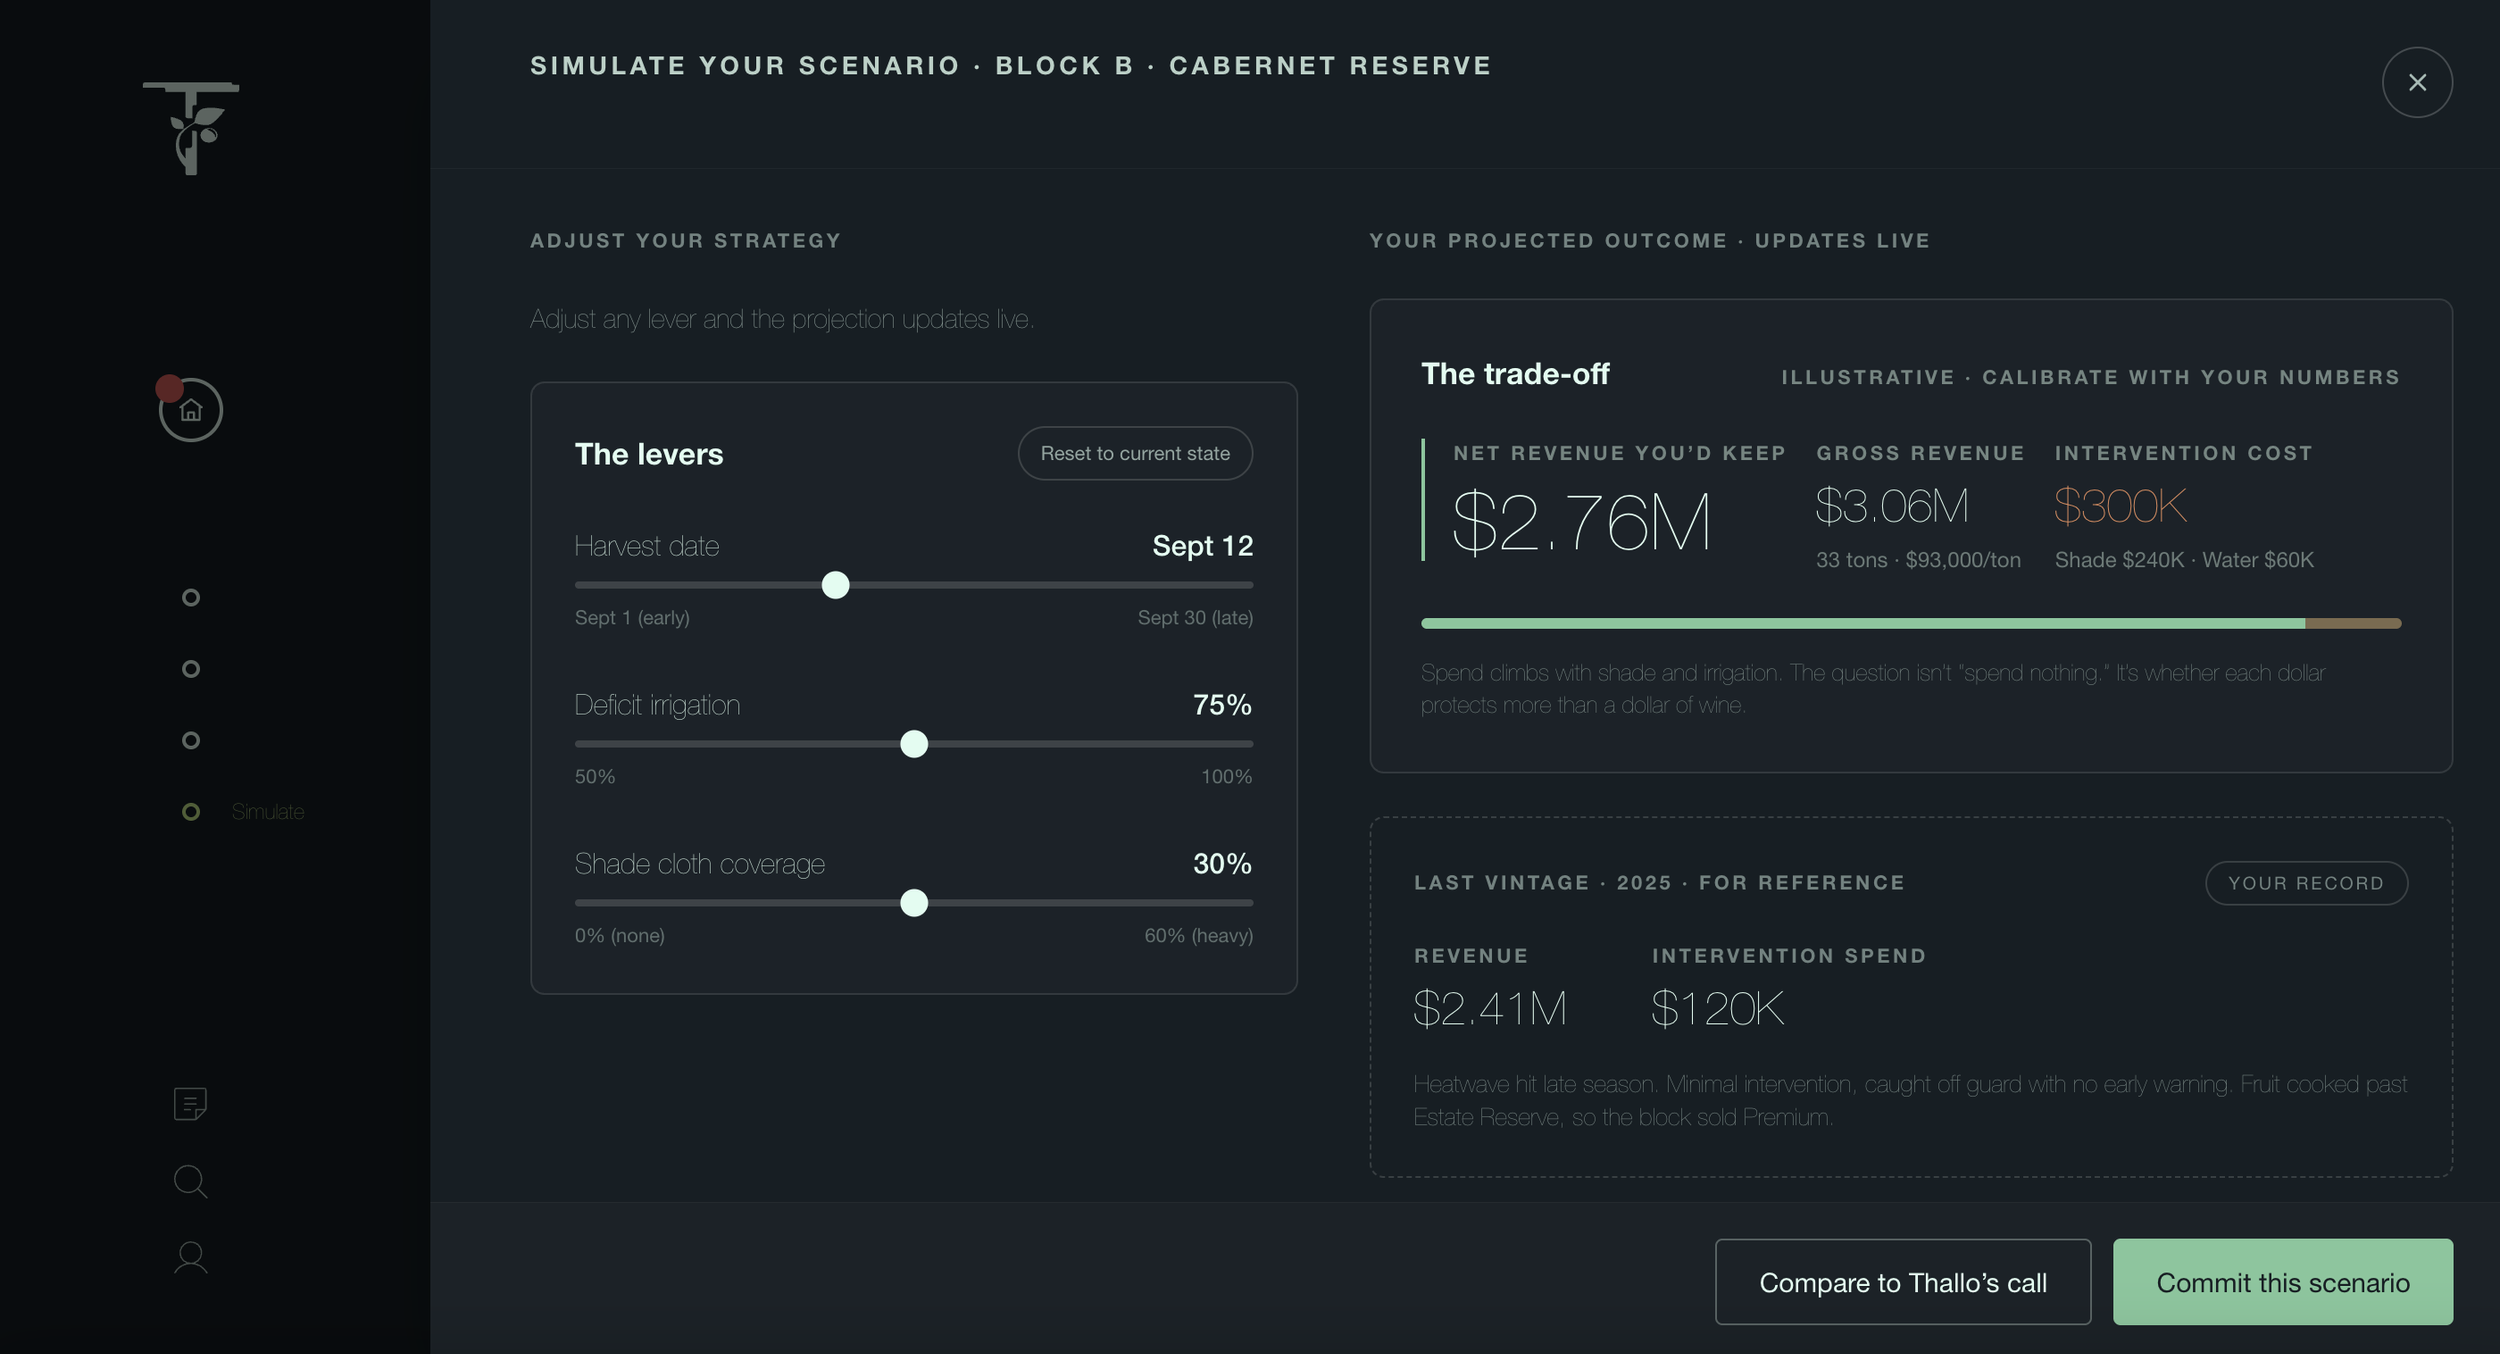Open the notes icon in sidebar
The image size is (2500, 1354).
pos(190,1104)
